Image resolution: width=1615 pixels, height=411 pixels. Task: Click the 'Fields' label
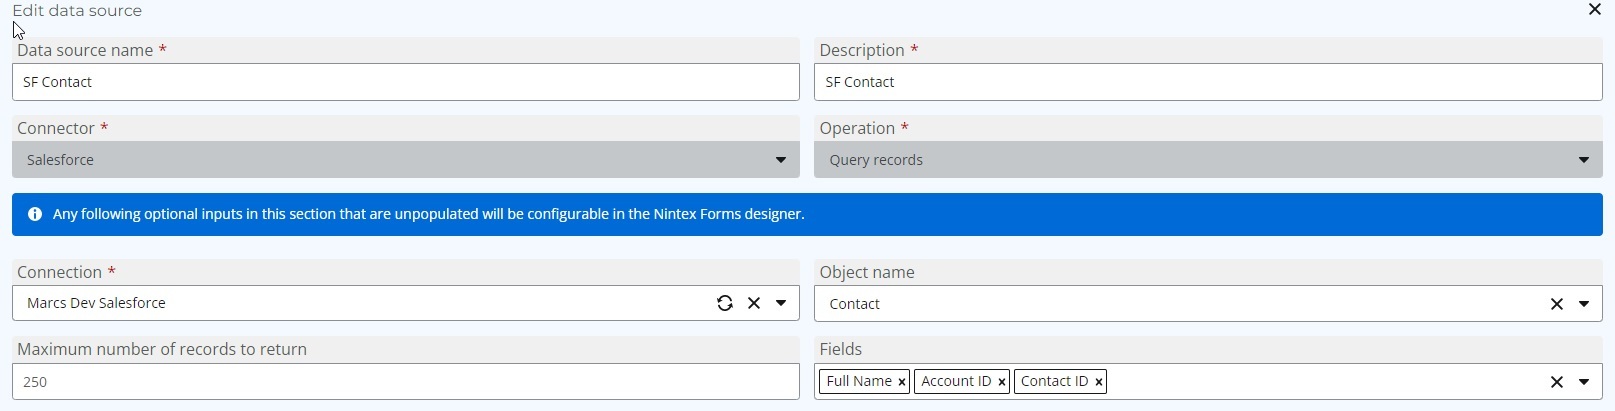click(x=840, y=349)
